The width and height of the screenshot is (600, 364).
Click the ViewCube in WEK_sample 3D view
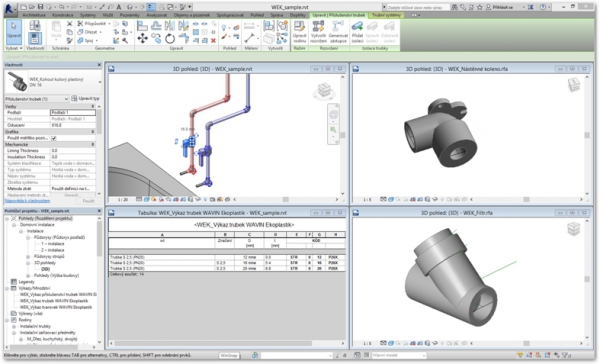click(324, 91)
